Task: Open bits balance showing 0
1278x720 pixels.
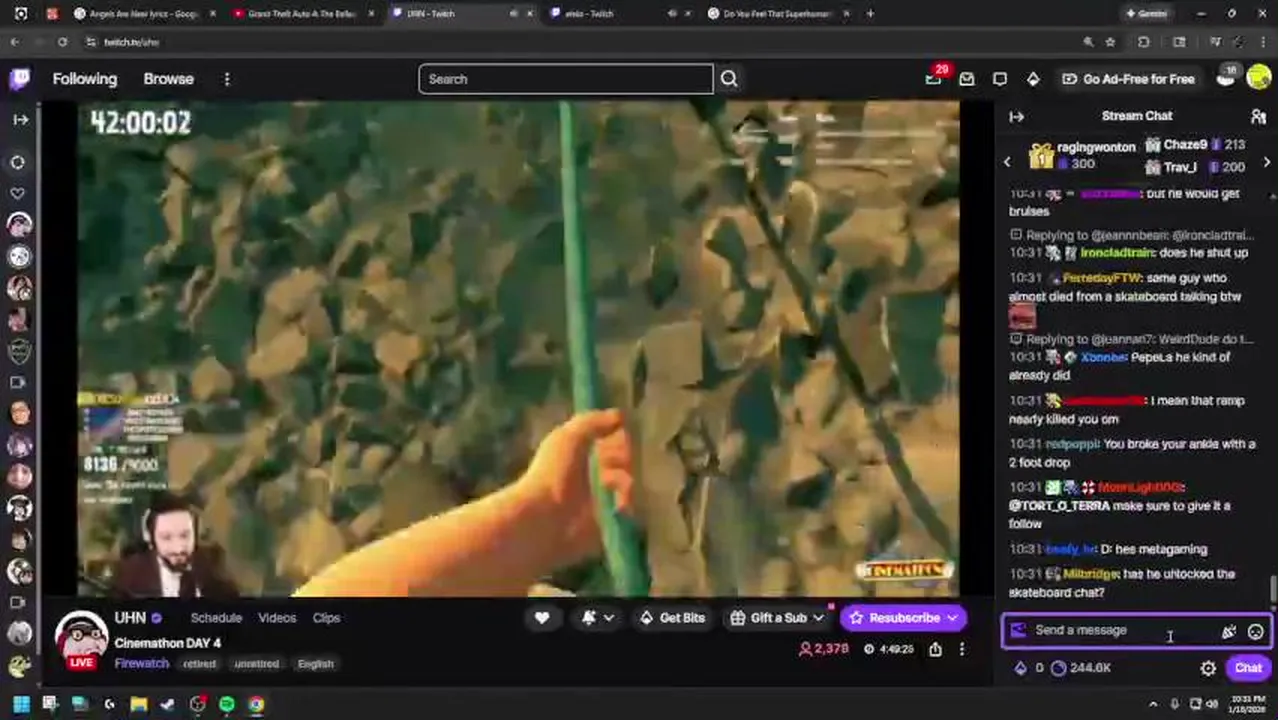Action: [x=1029, y=668]
